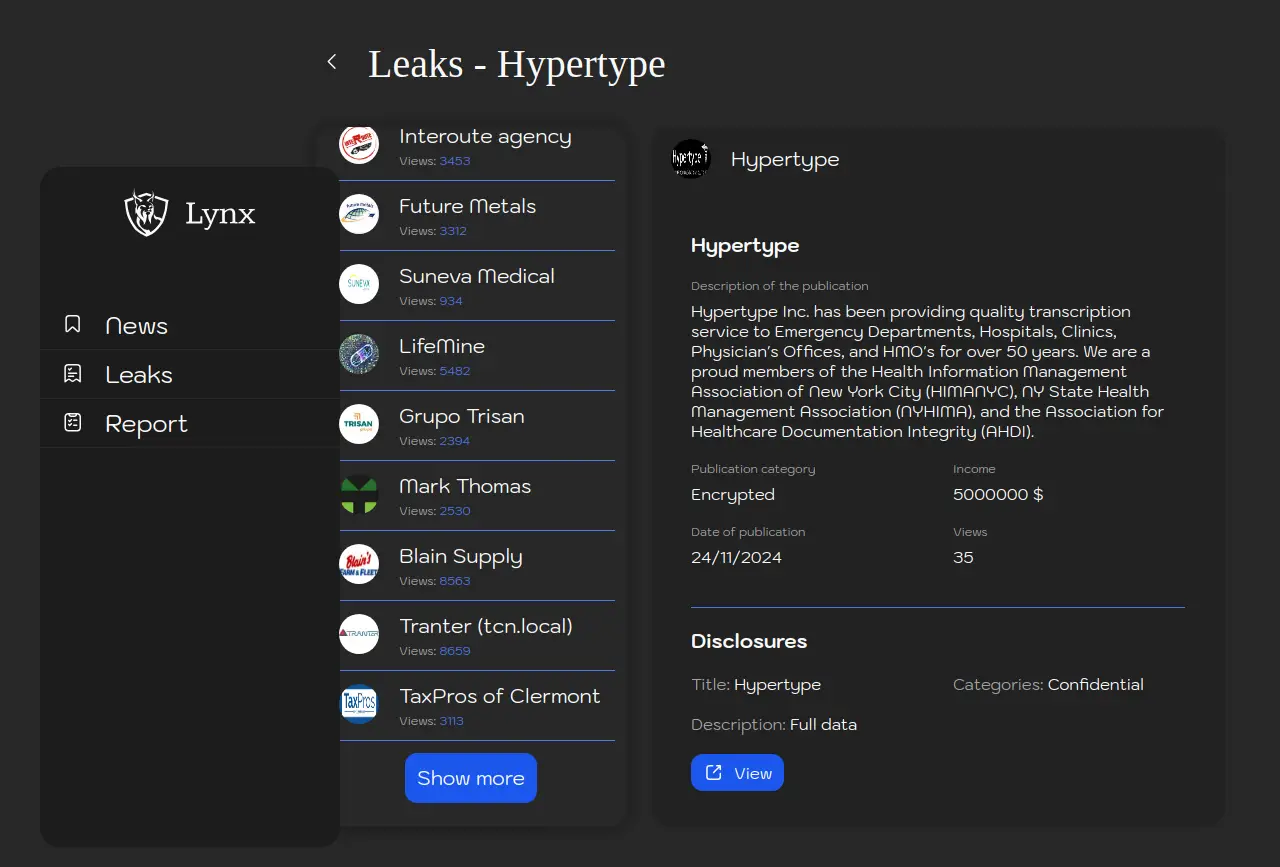Screen dimensions: 1280x867
Task: Click the News bookmark icon
Action: (x=73, y=325)
